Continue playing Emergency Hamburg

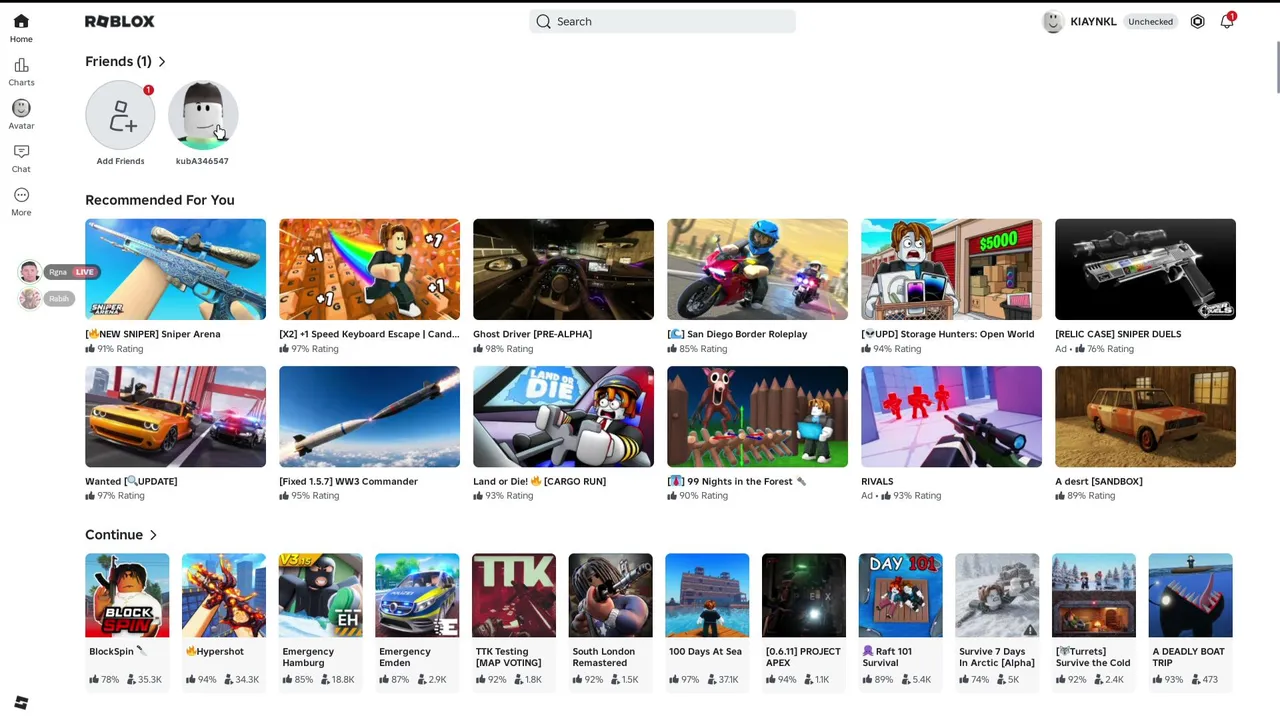tap(320, 595)
